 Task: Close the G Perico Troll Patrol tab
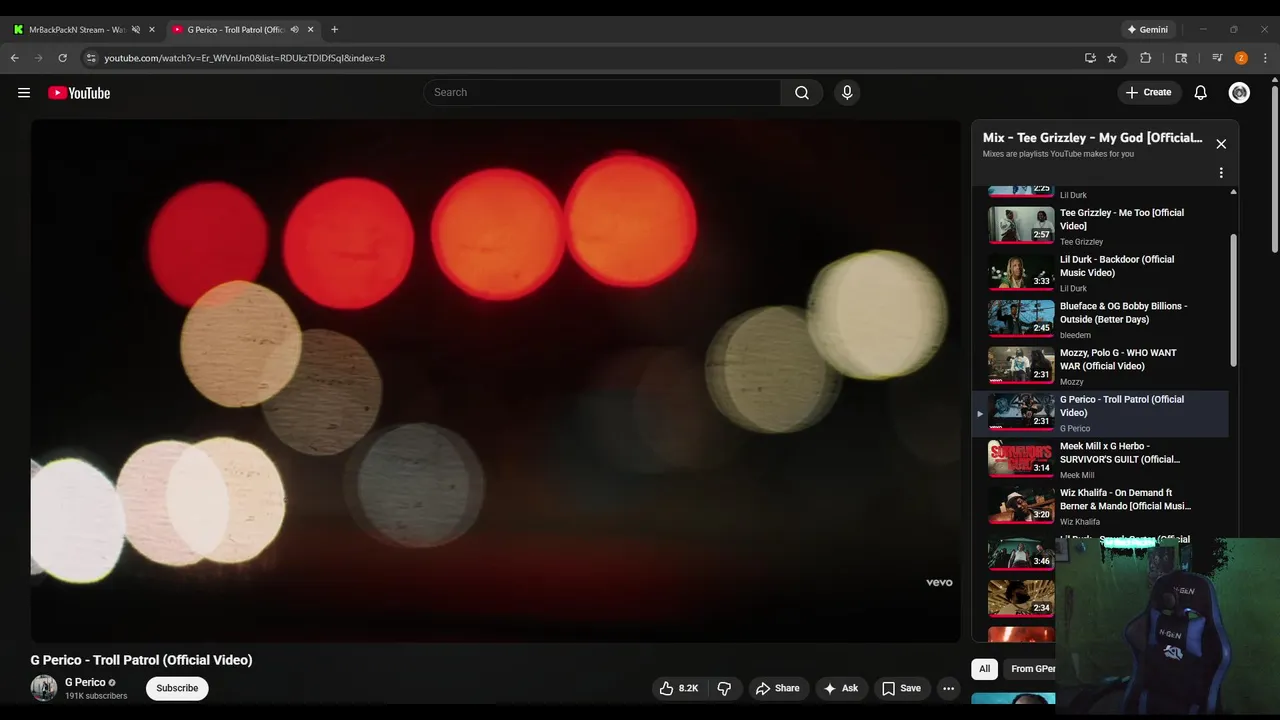tap(310, 30)
